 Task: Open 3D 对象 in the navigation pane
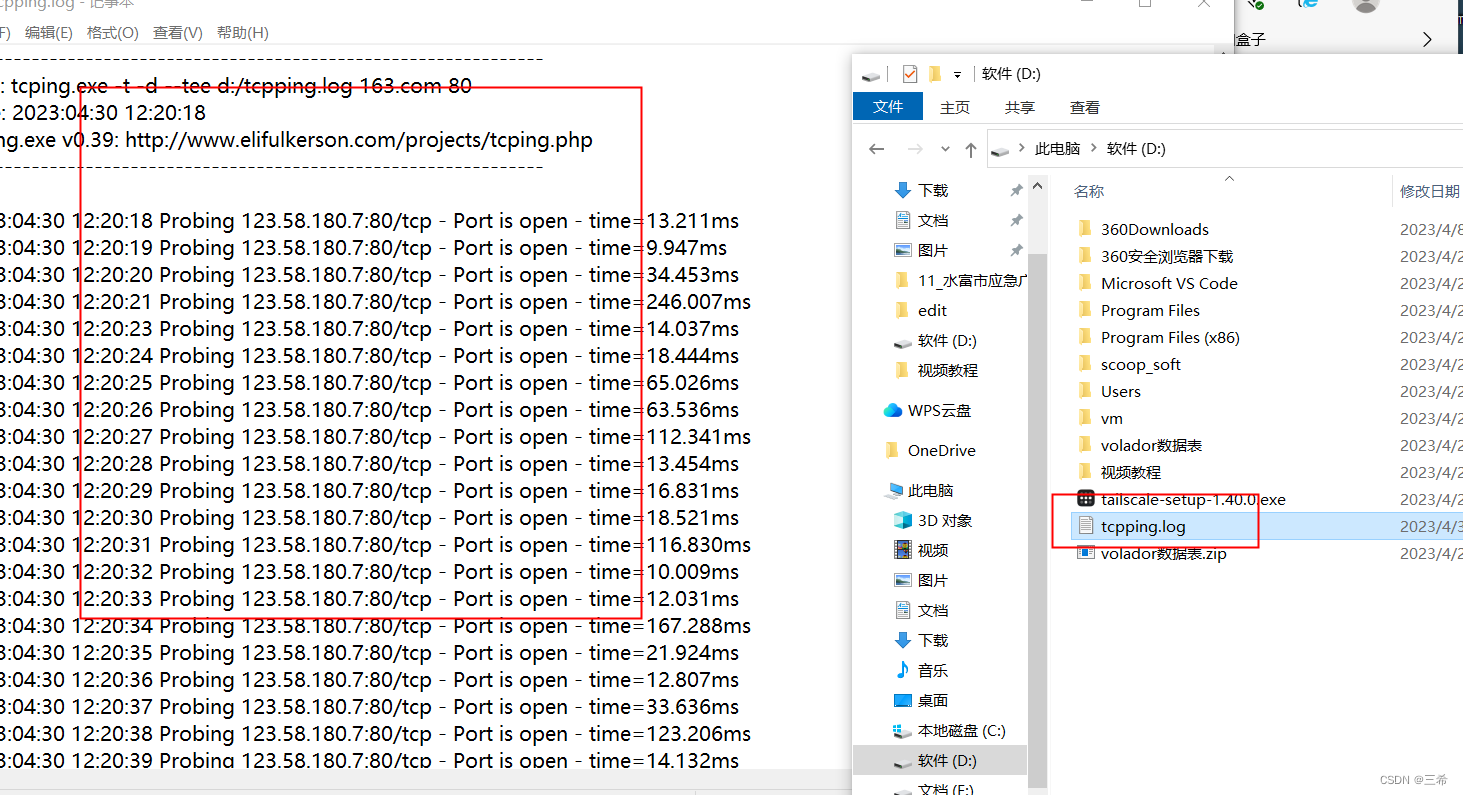944,520
